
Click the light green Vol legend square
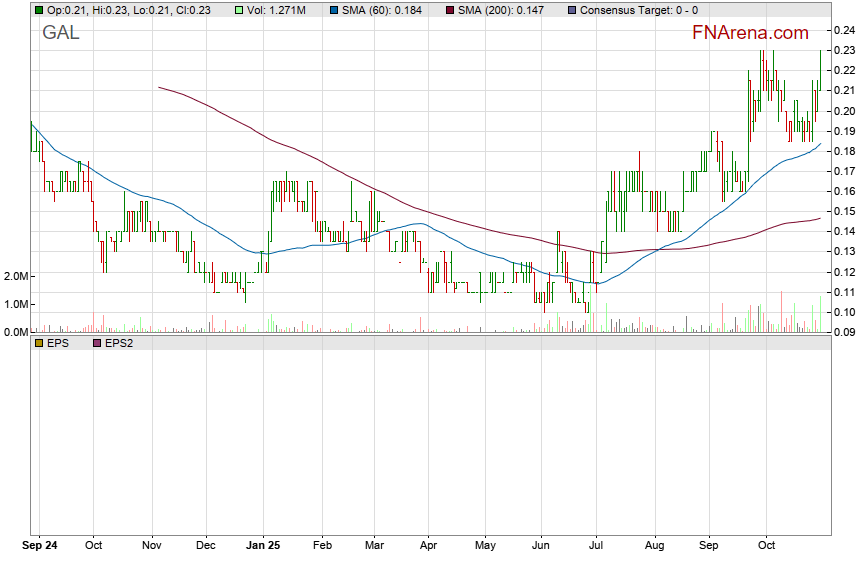(x=238, y=9)
